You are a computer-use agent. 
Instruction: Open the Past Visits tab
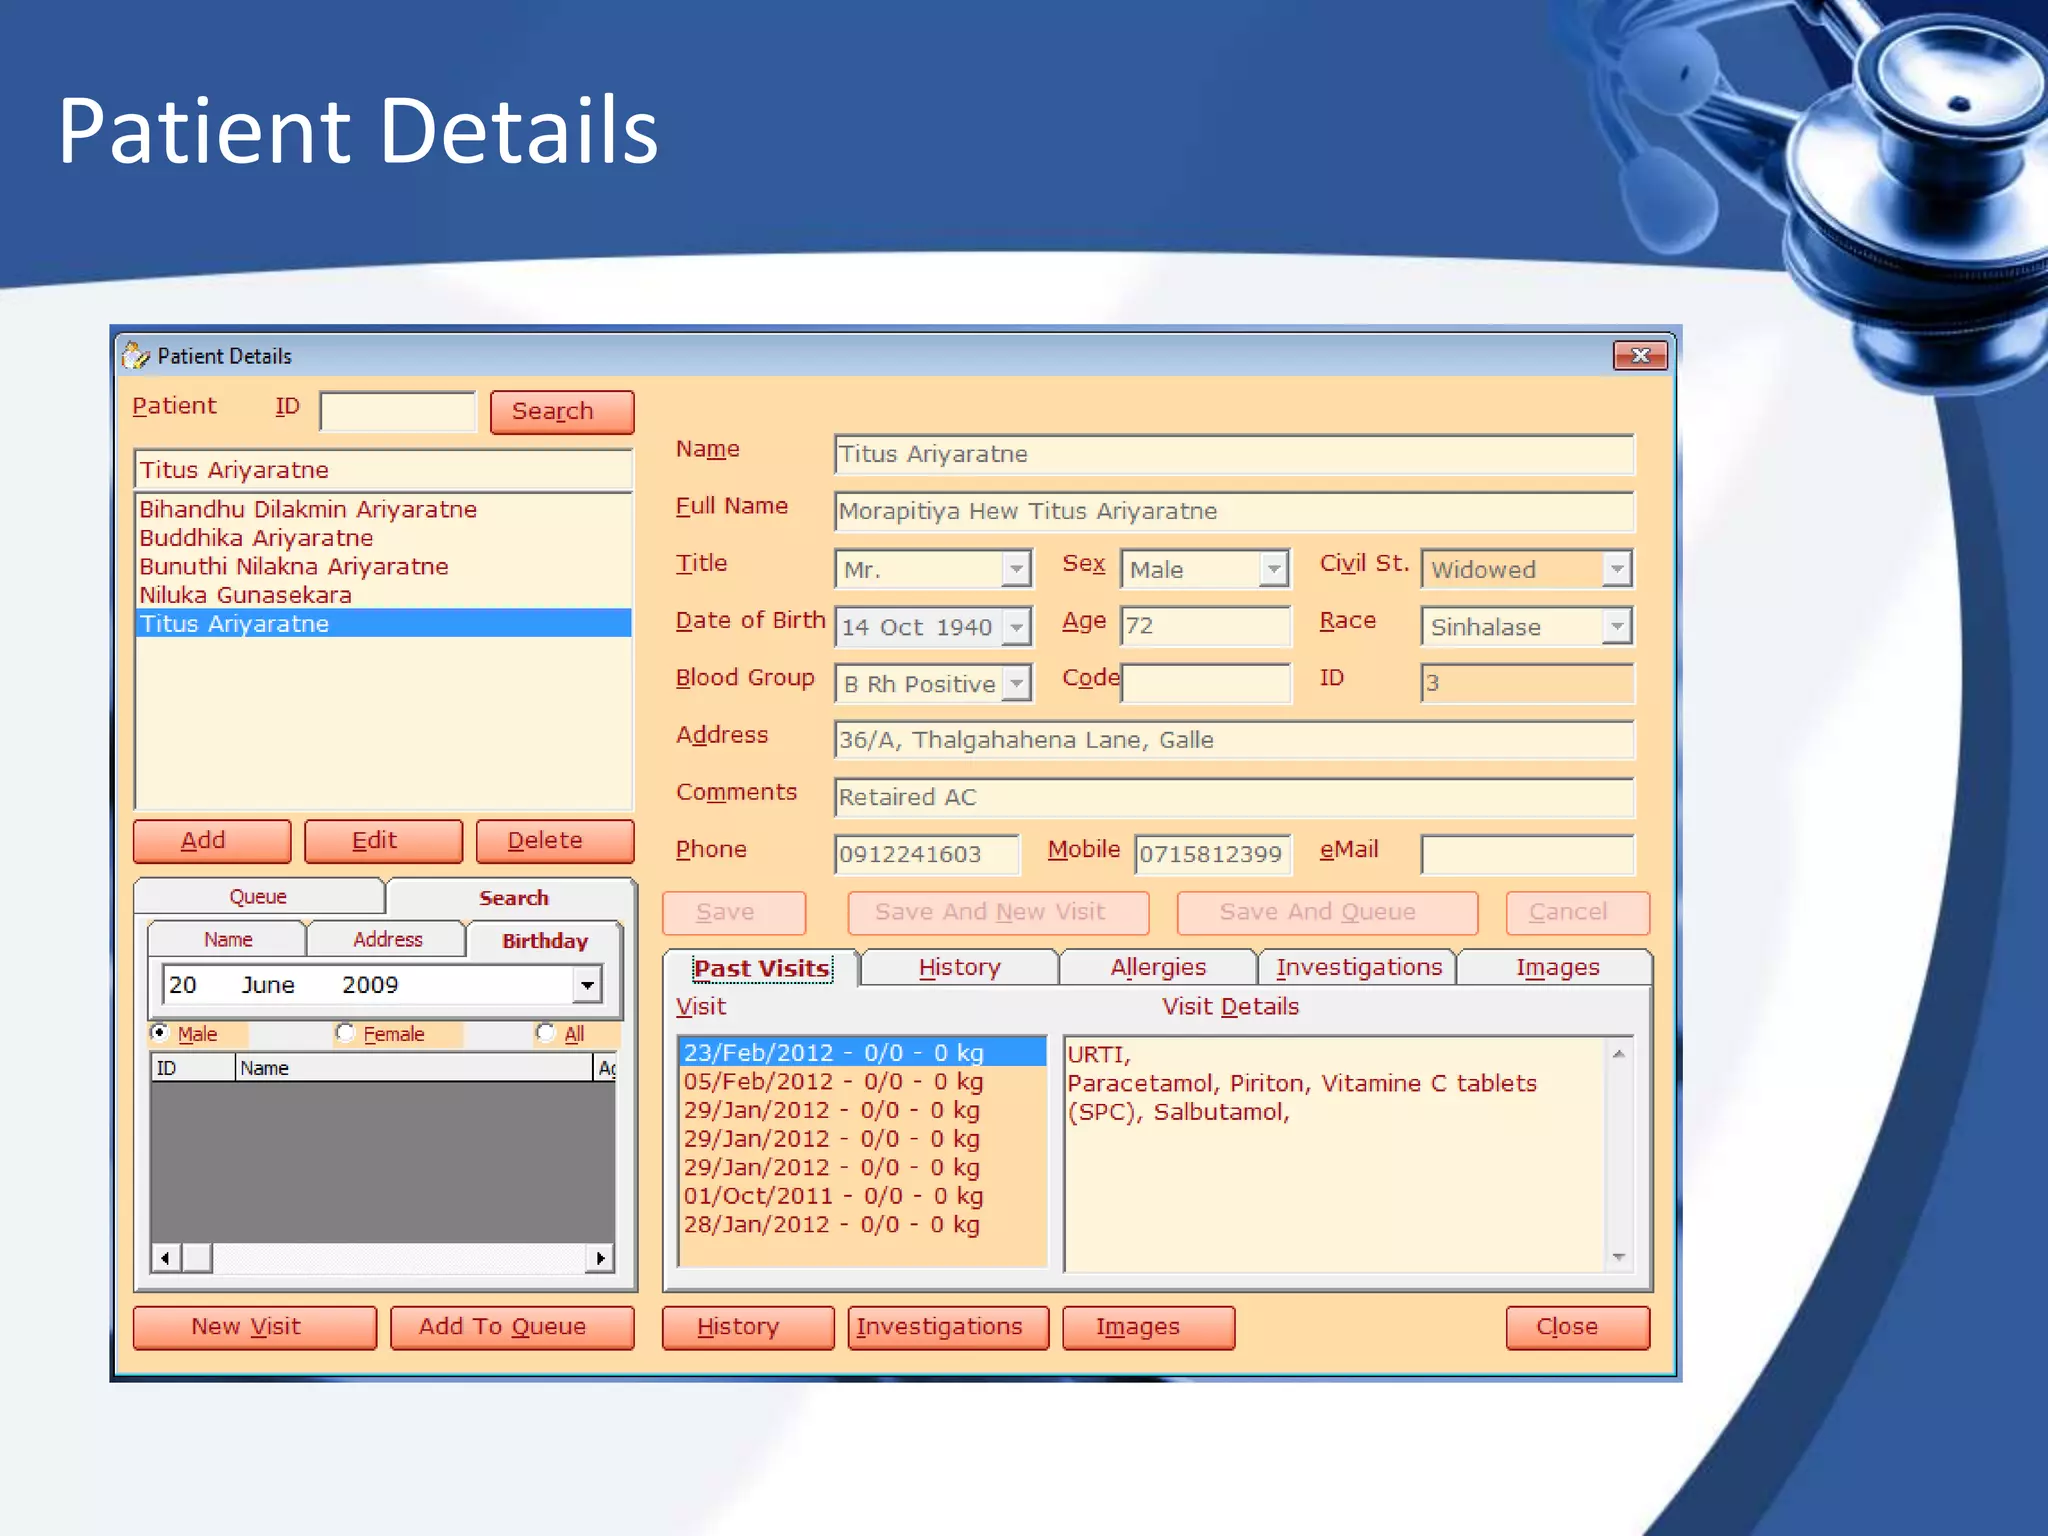[762, 968]
